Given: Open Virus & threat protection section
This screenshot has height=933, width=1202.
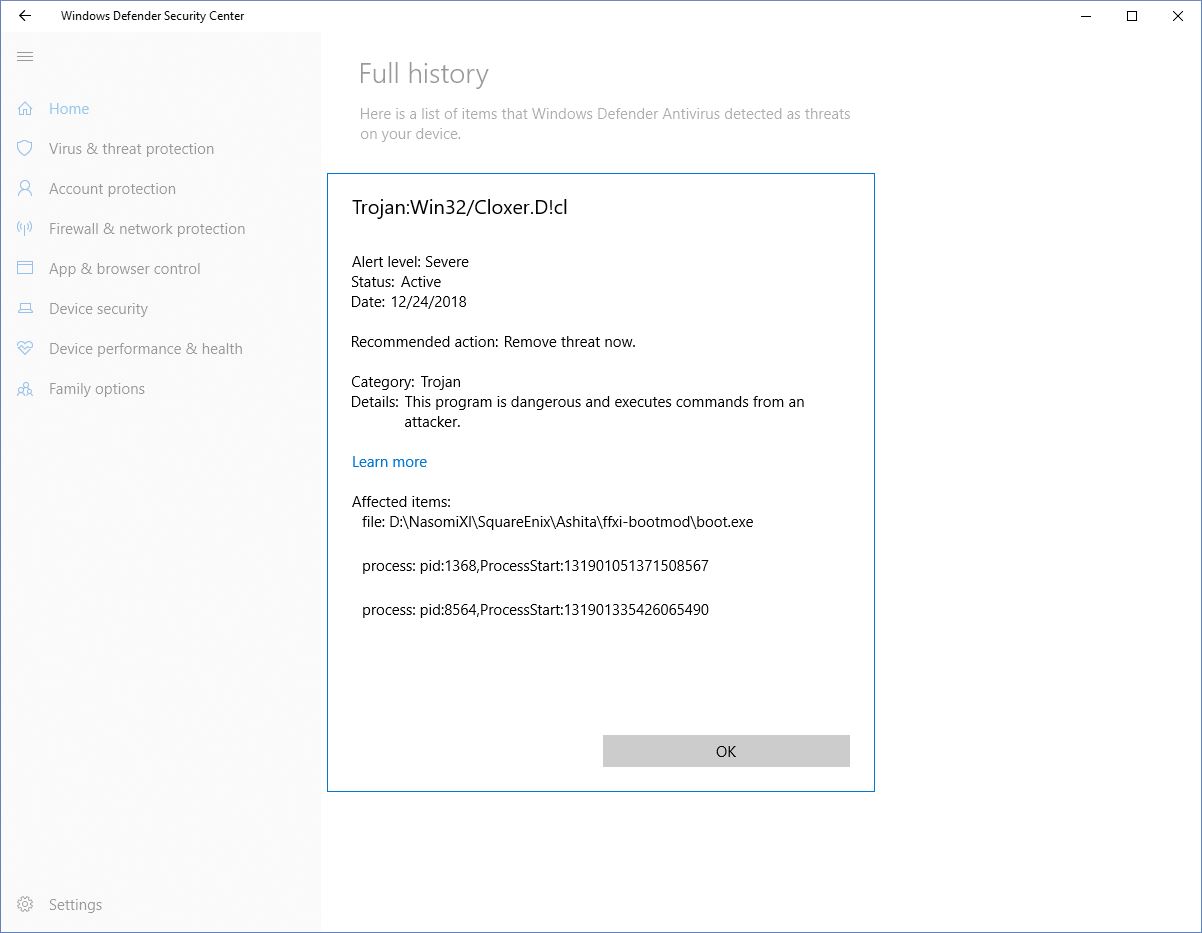Looking at the screenshot, I should pyautogui.click(x=132, y=149).
